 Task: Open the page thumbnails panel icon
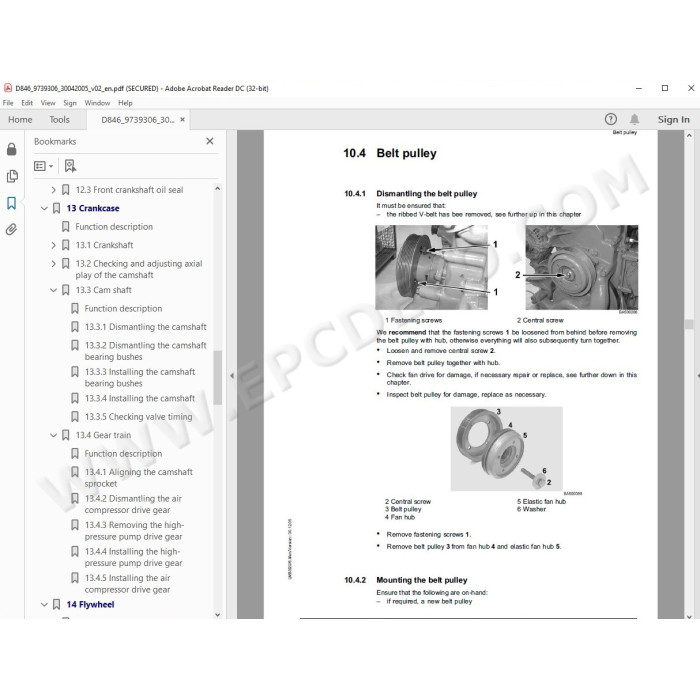click(x=12, y=176)
